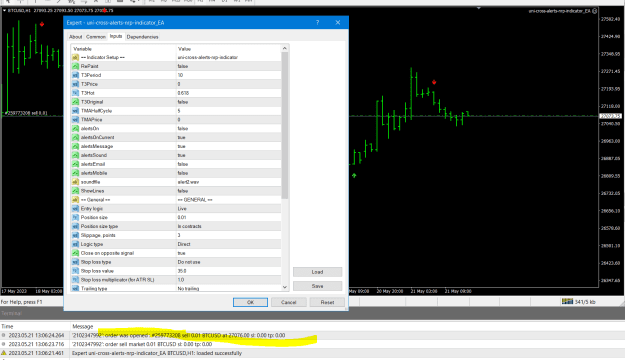Click the icon next to alertsSound
The height and width of the screenshot is (360, 625).
click(75, 155)
